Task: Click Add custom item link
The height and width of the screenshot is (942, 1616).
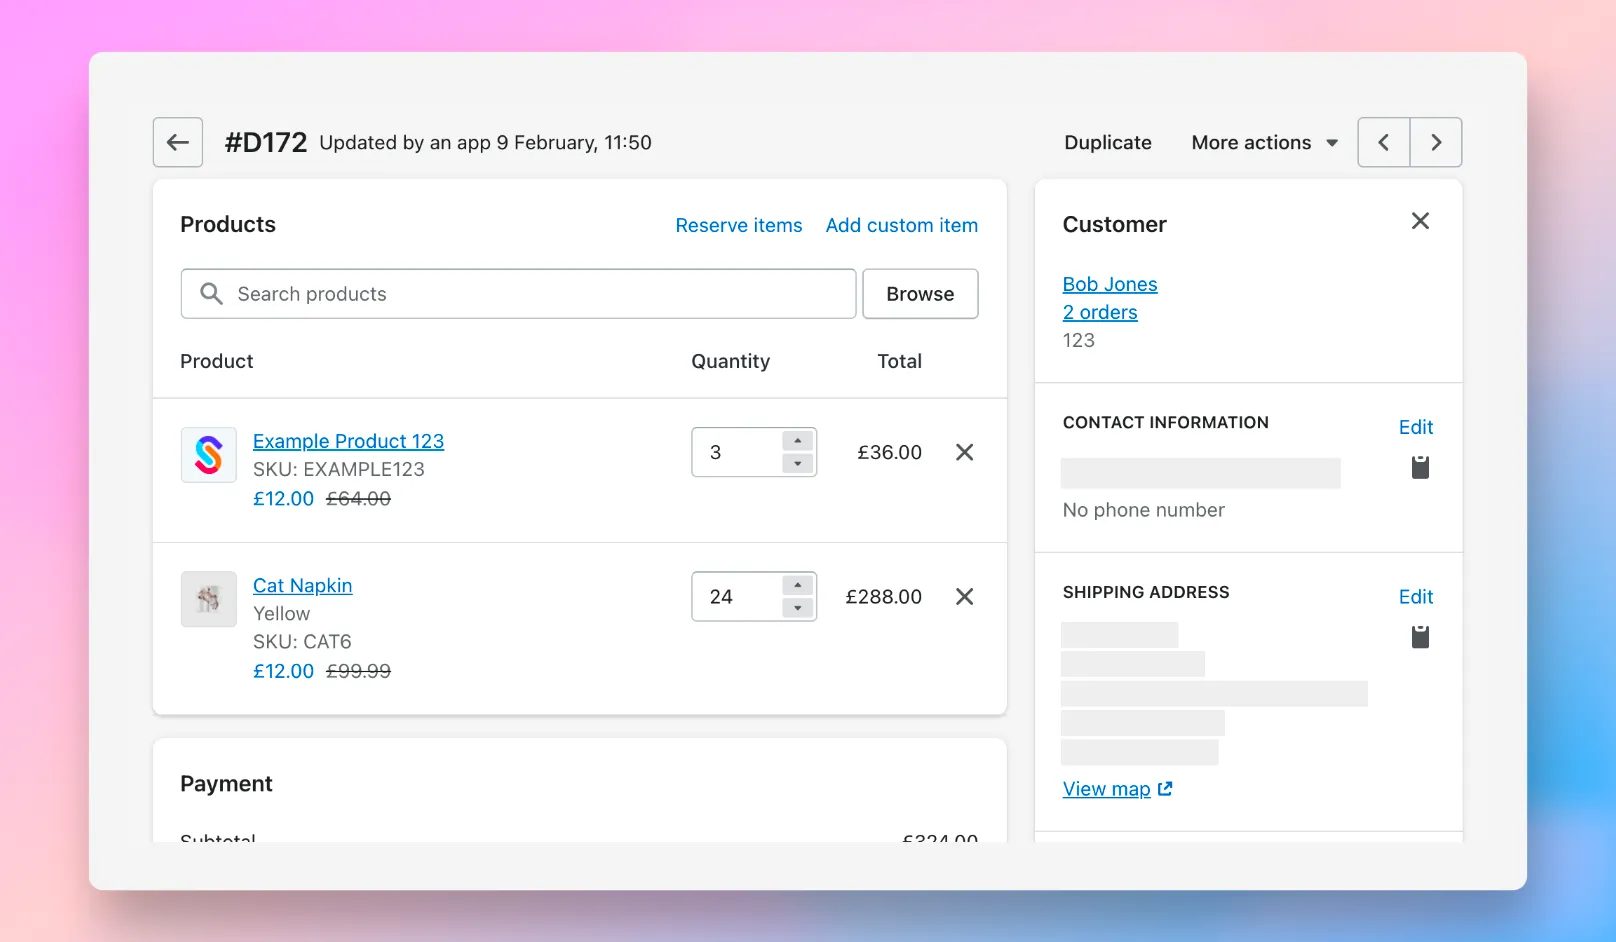Action: click(x=901, y=225)
